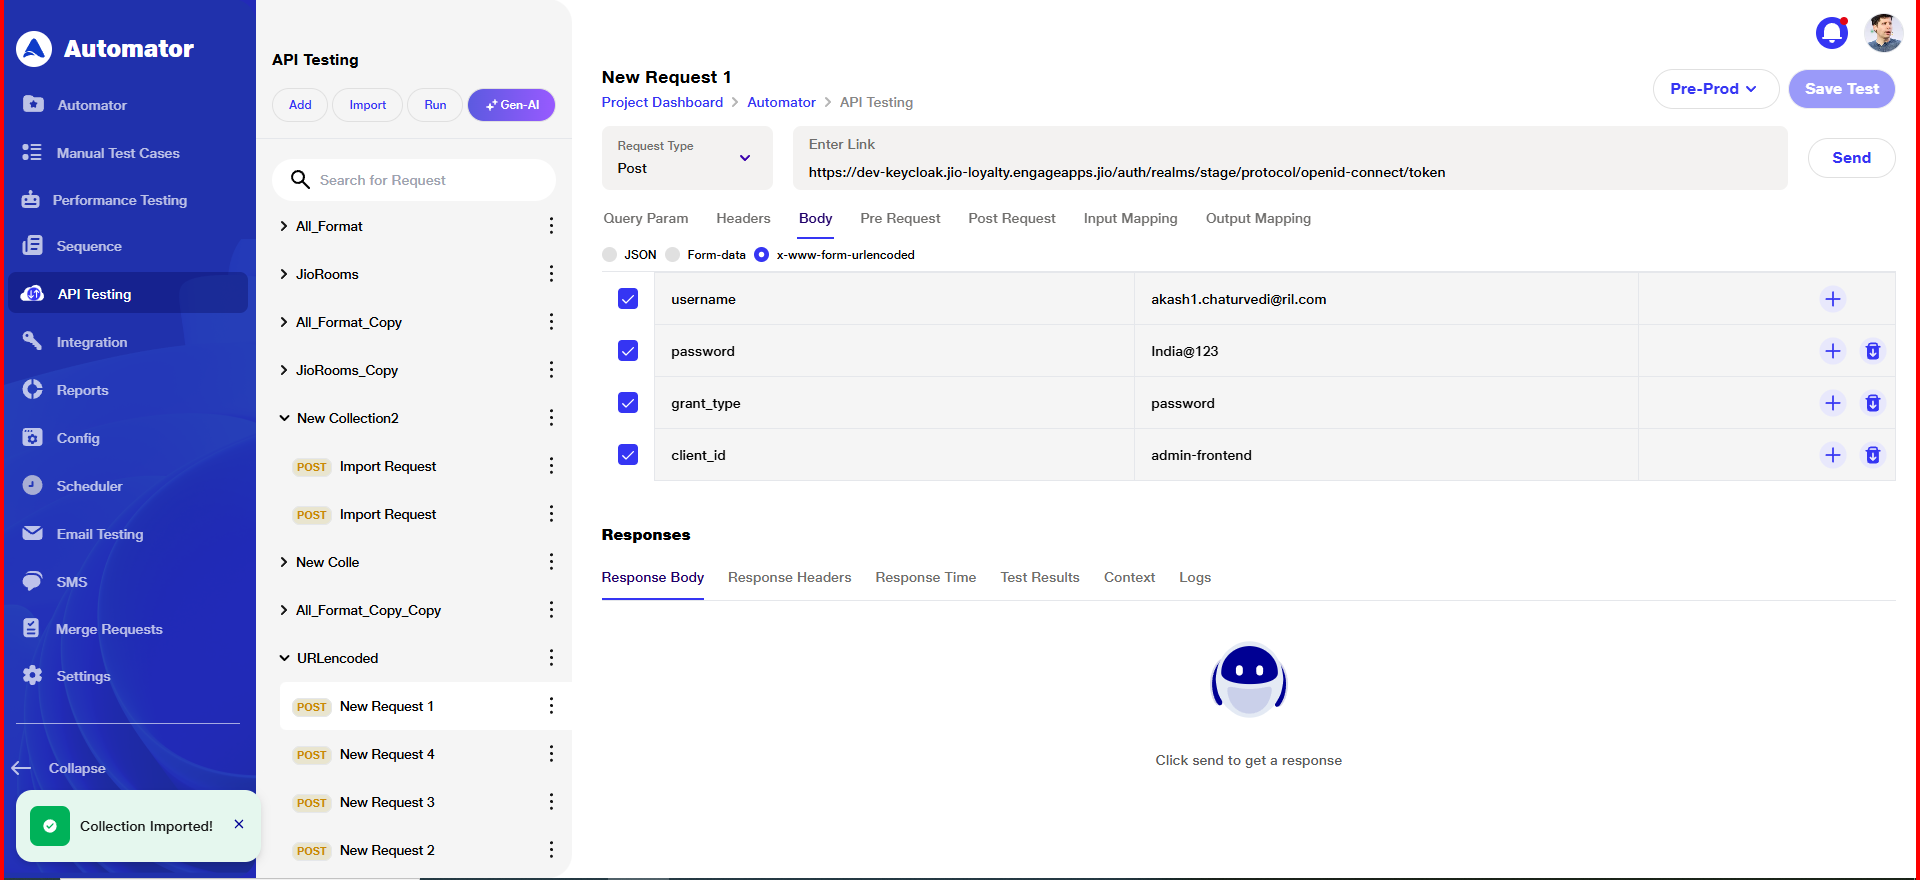Dismiss the Collection Imported notification
The height and width of the screenshot is (880, 1920).
(x=239, y=824)
